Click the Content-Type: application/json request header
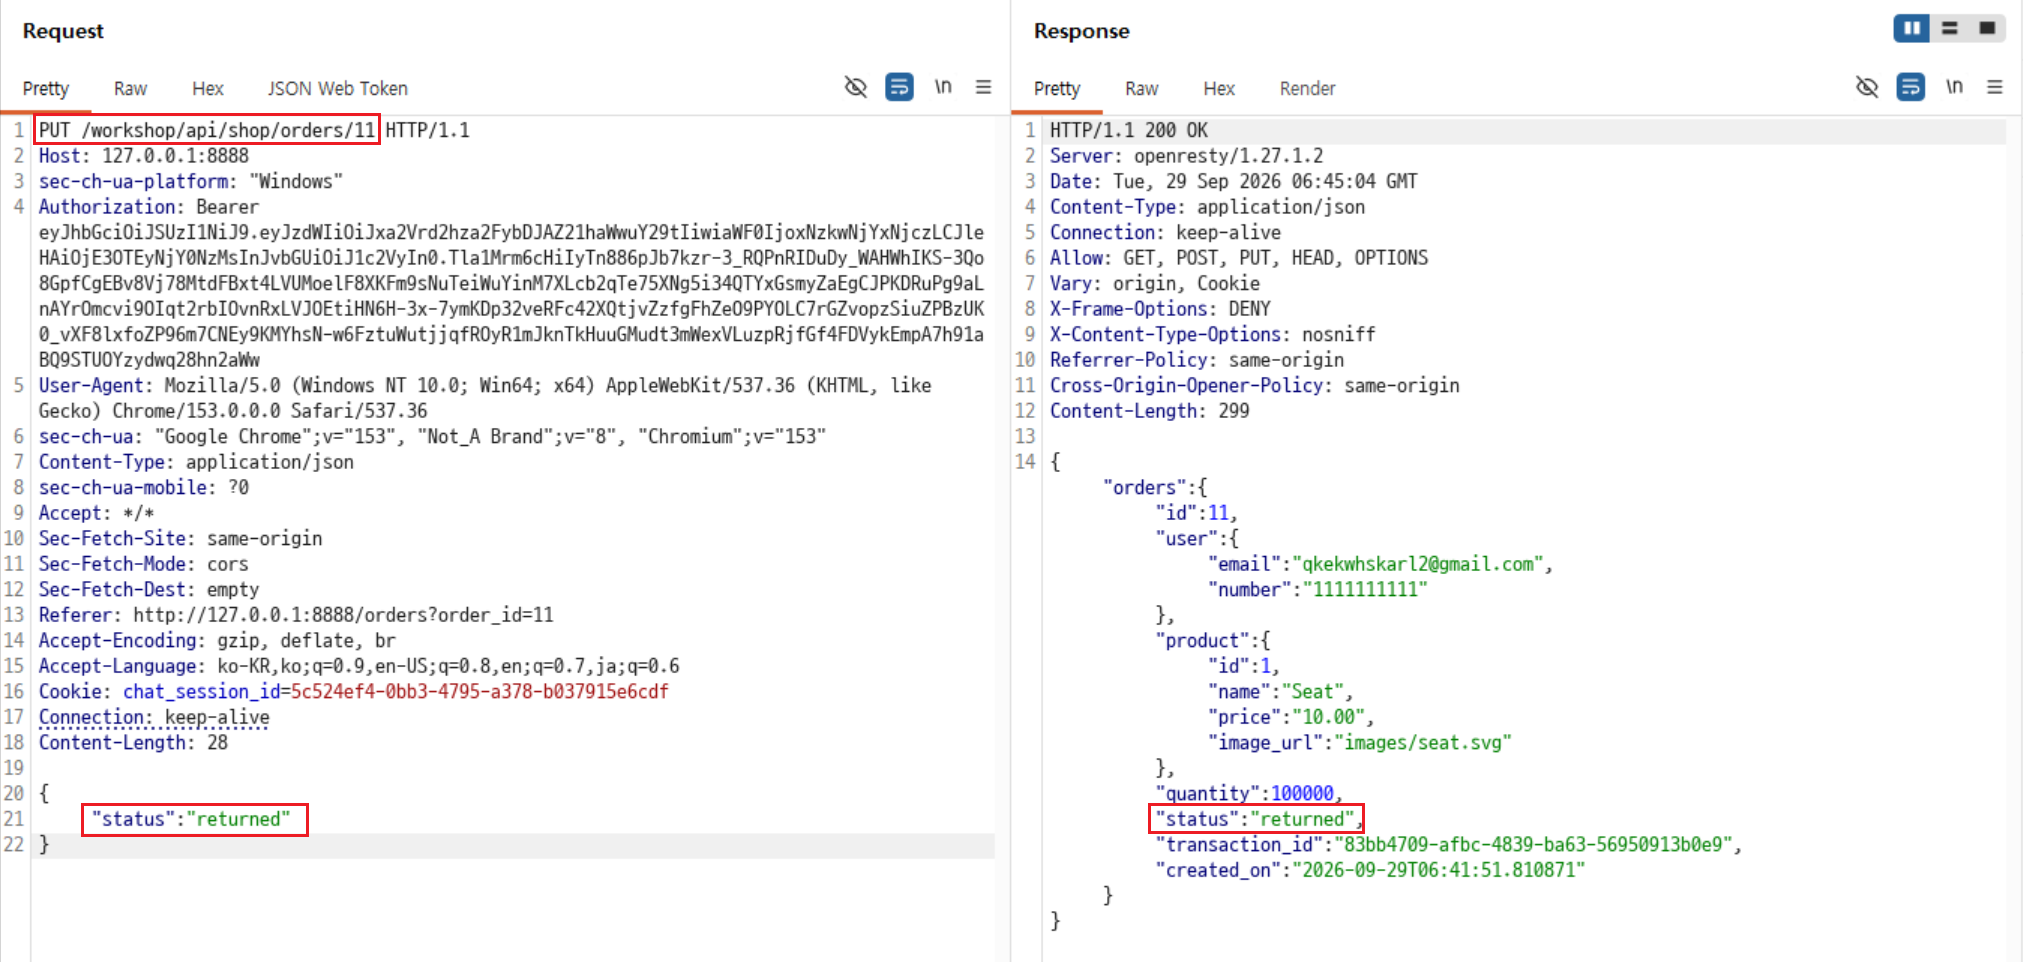The height and width of the screenshot is (962, 2023). click(x=196, y=462)
